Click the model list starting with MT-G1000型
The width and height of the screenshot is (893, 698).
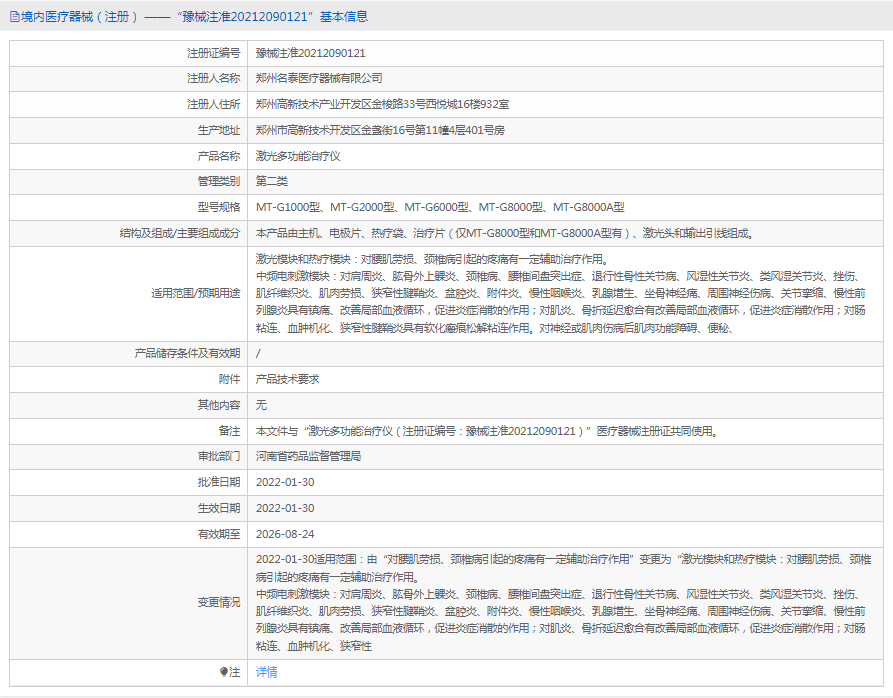pyautogui.click(x=440, y=207)
